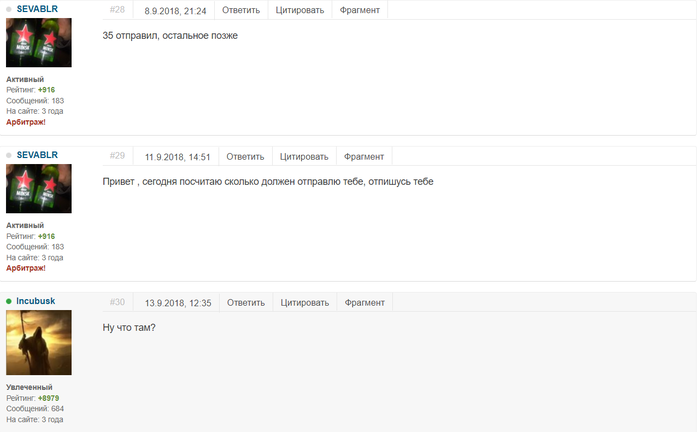
Task: Click the date 13.9.2018, 12:35
Action: tap(178, 303)
